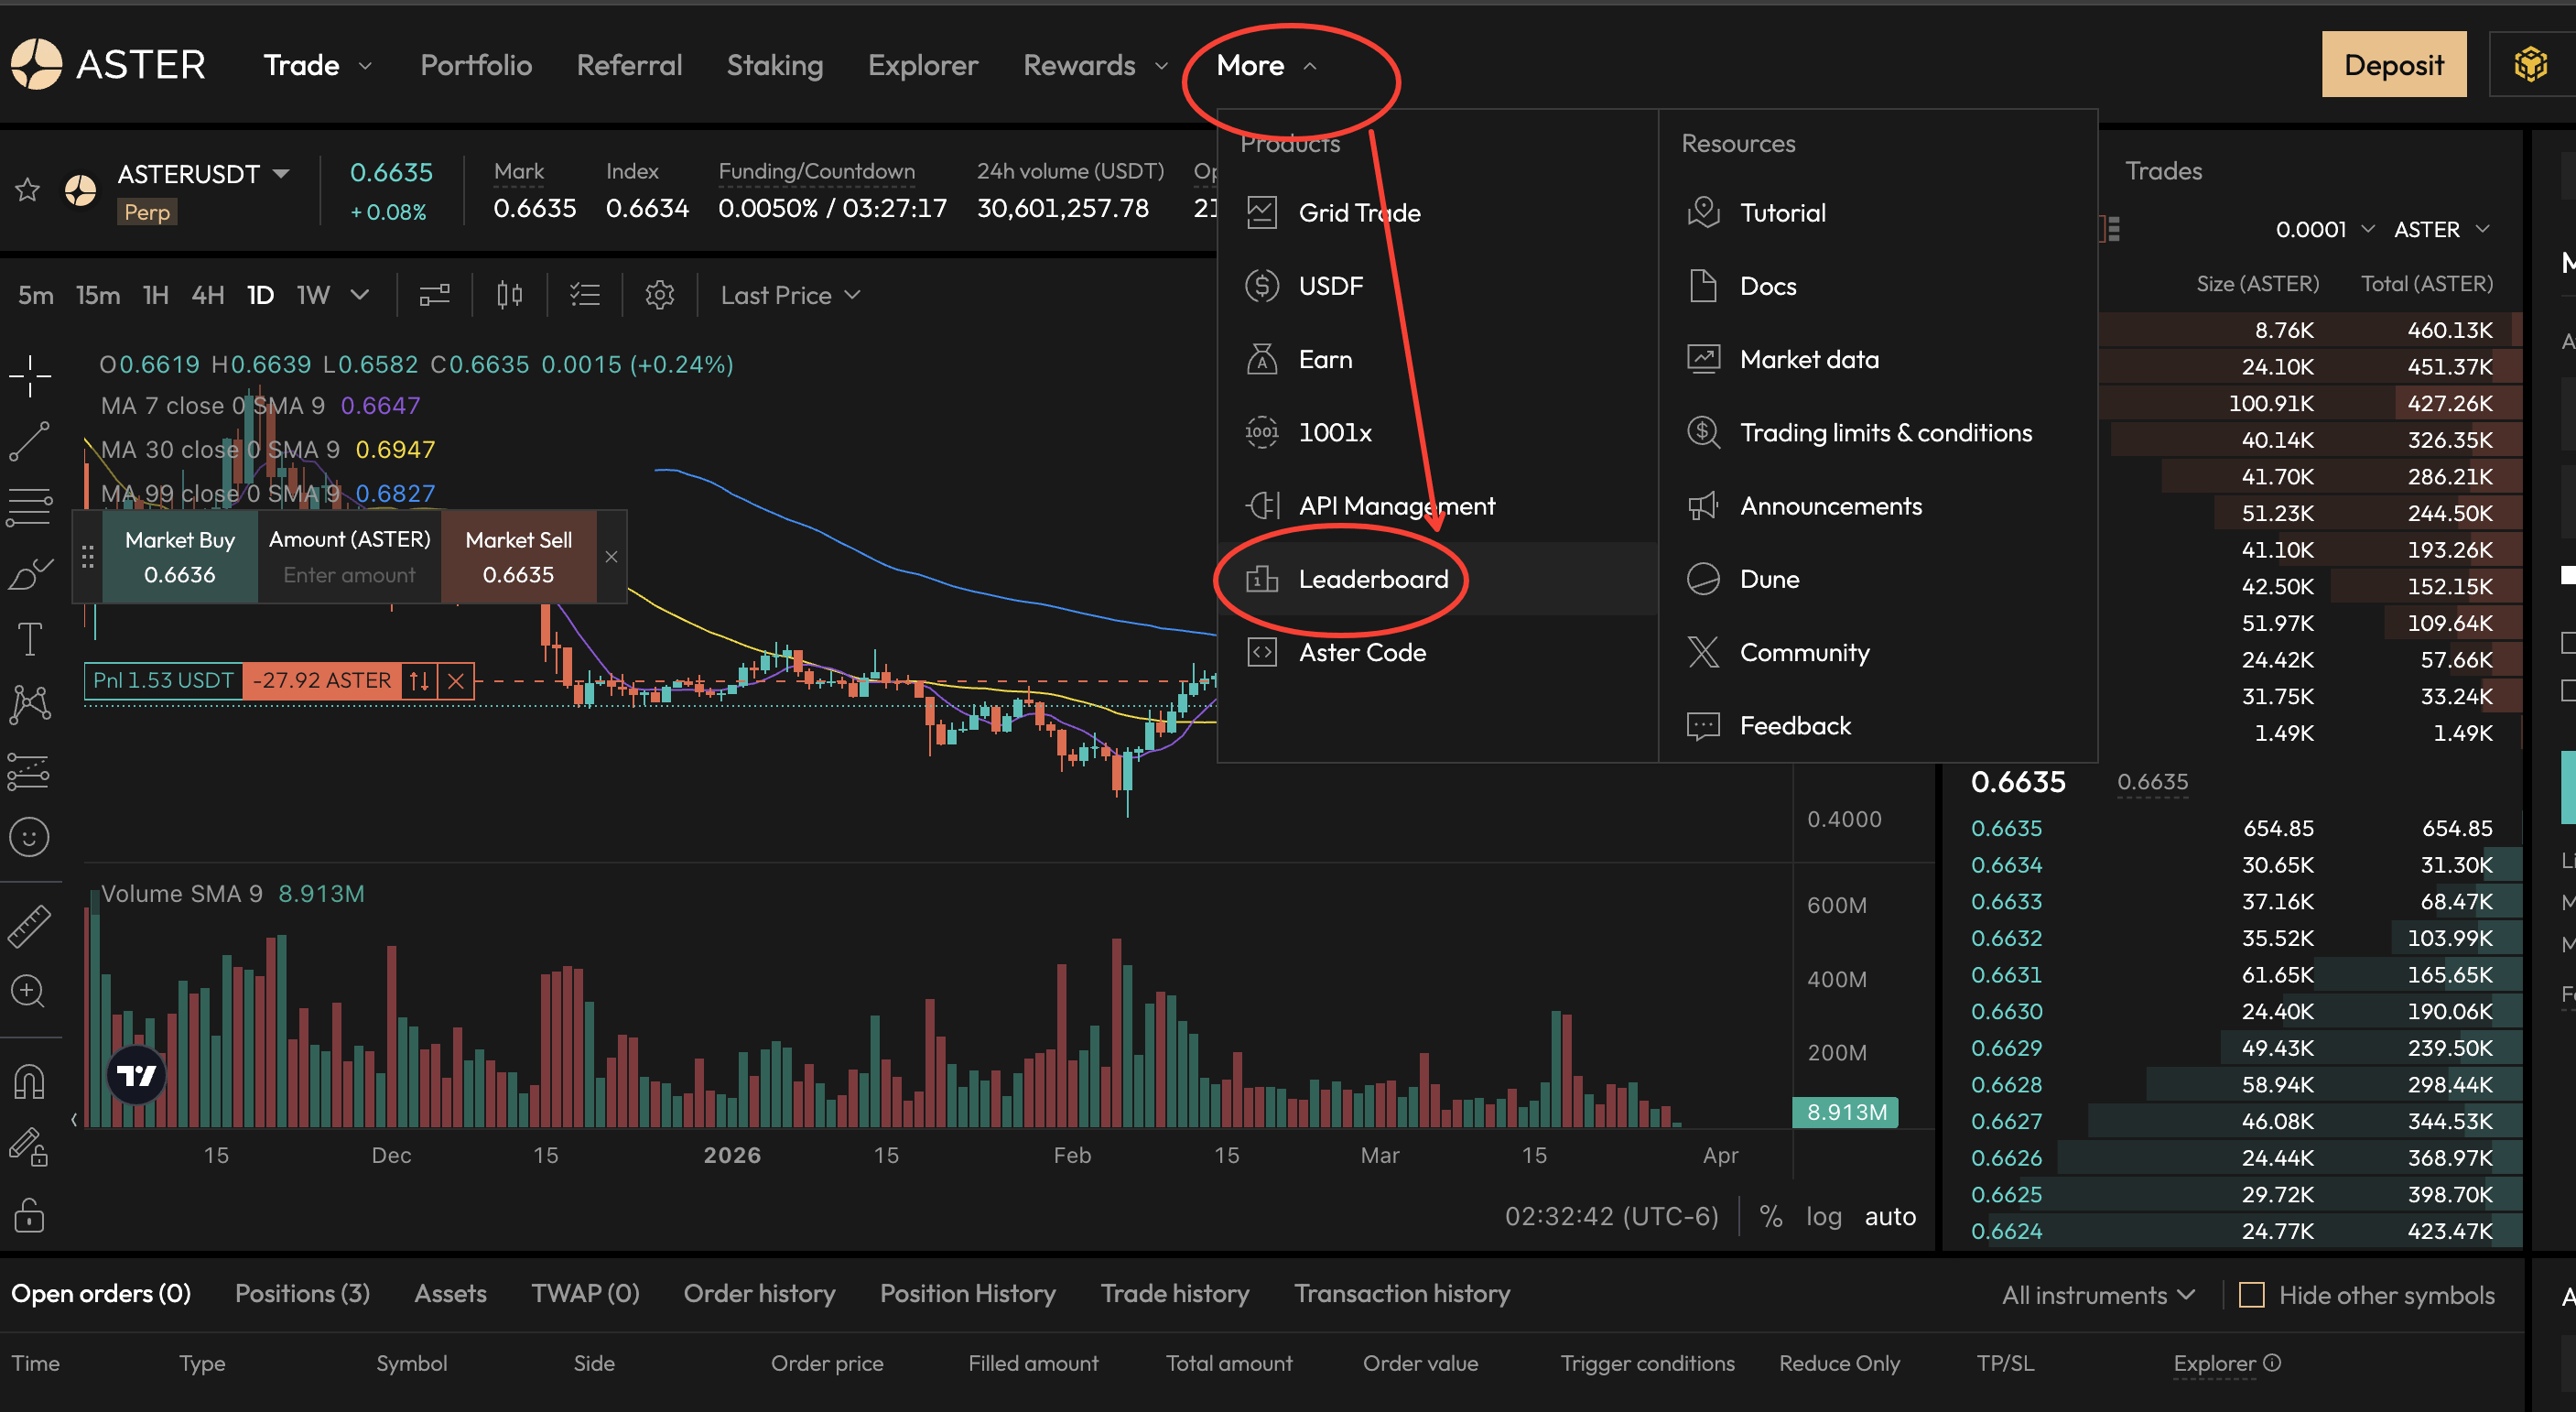The height and width of the screenshot is (1412, 2576).
Task: Click the magnet mode icon
Action: point(30,1081)
